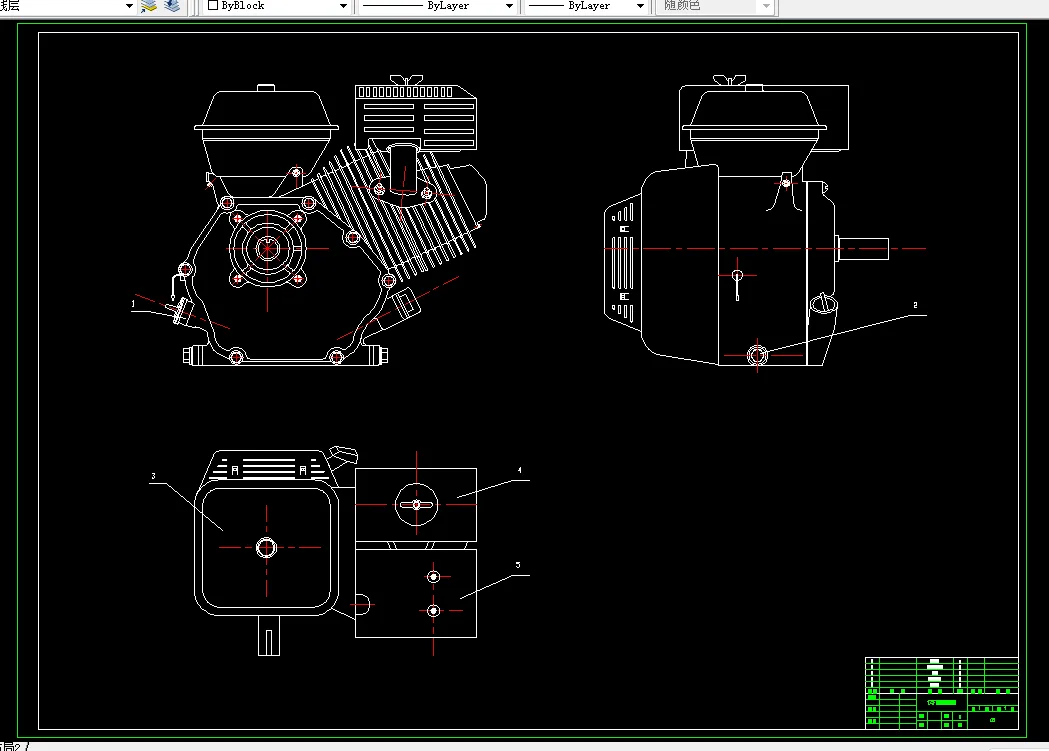Select leader label 5 on top view
The image size is (1049, 751).
518,565
